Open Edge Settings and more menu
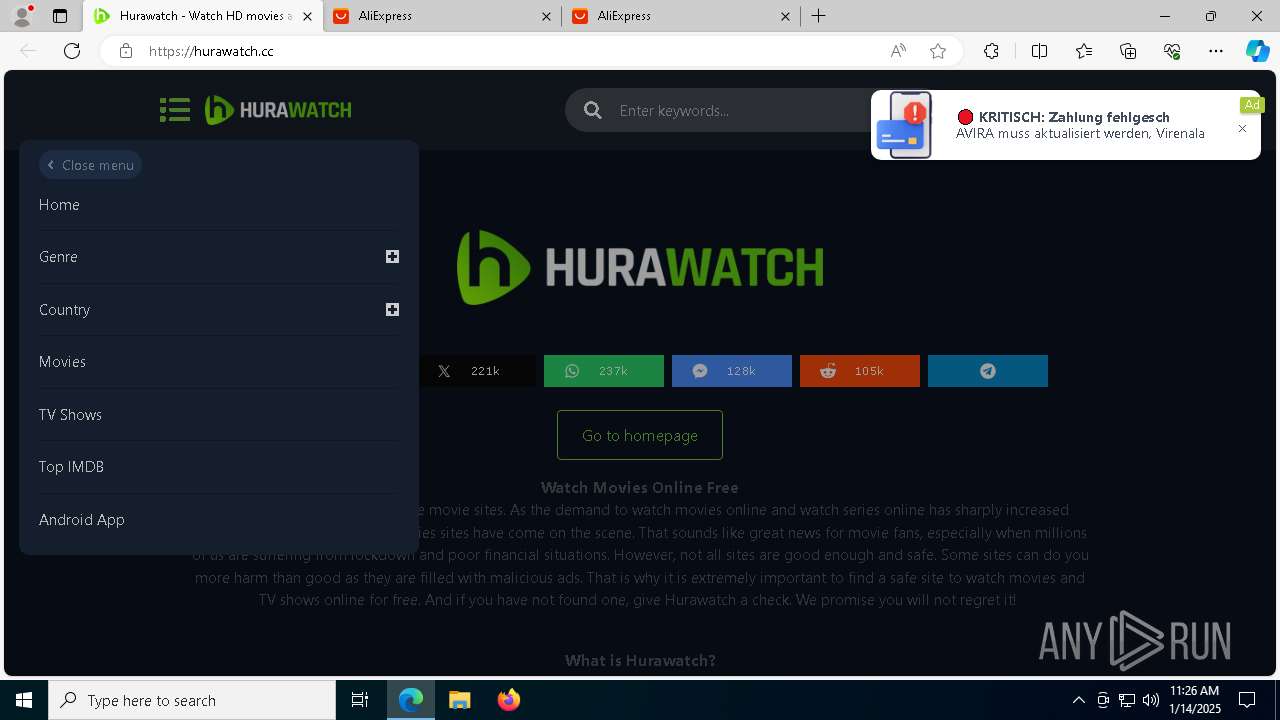1280x720 pixels. [1216, 51]
